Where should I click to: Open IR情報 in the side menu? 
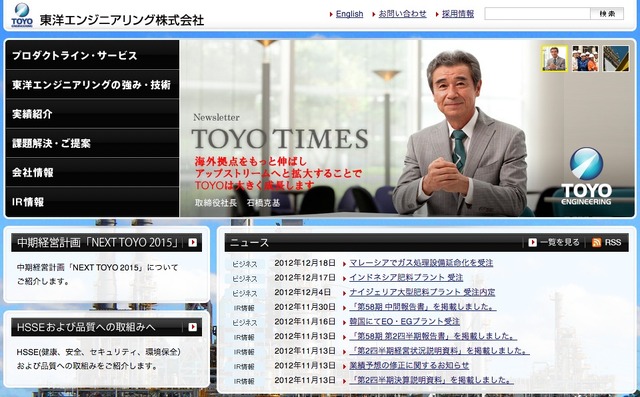(x=92, y=202)
